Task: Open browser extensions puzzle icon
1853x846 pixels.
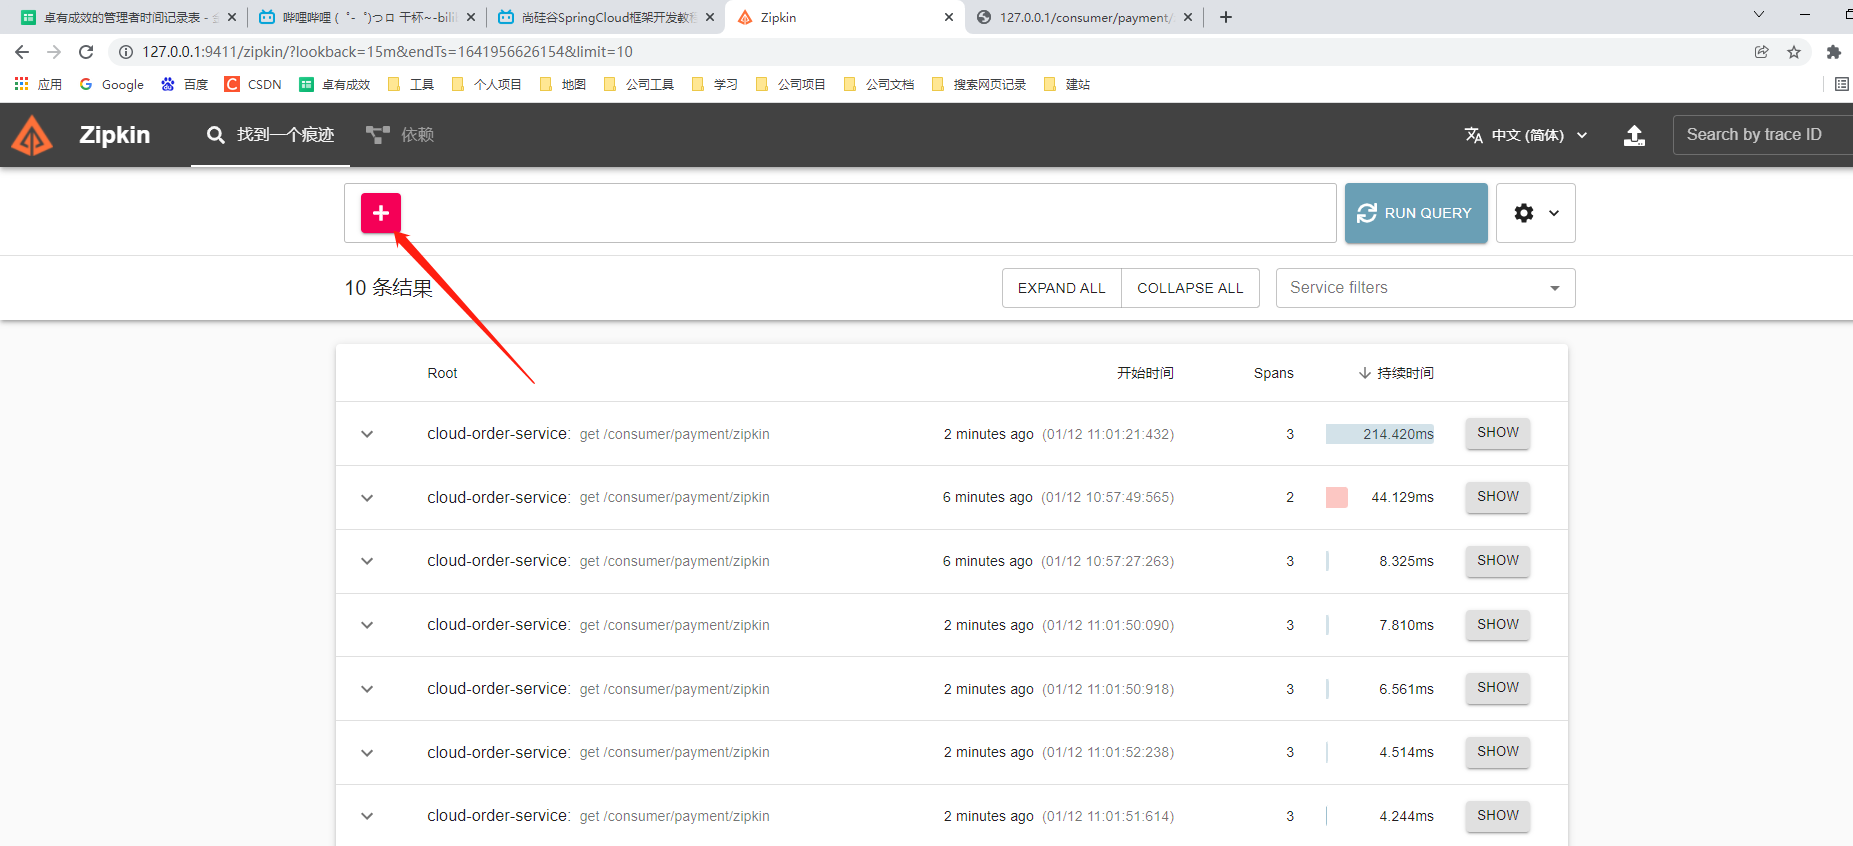Action: click(x=1834, y=52)
